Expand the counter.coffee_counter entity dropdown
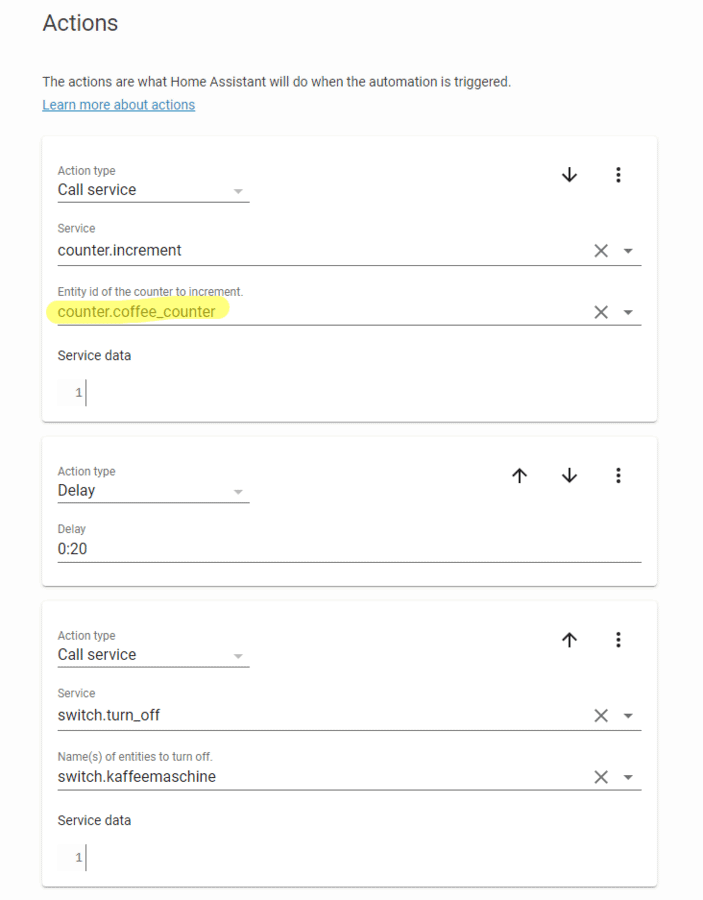This screenshot has width=703, height=900. [628, 312]
